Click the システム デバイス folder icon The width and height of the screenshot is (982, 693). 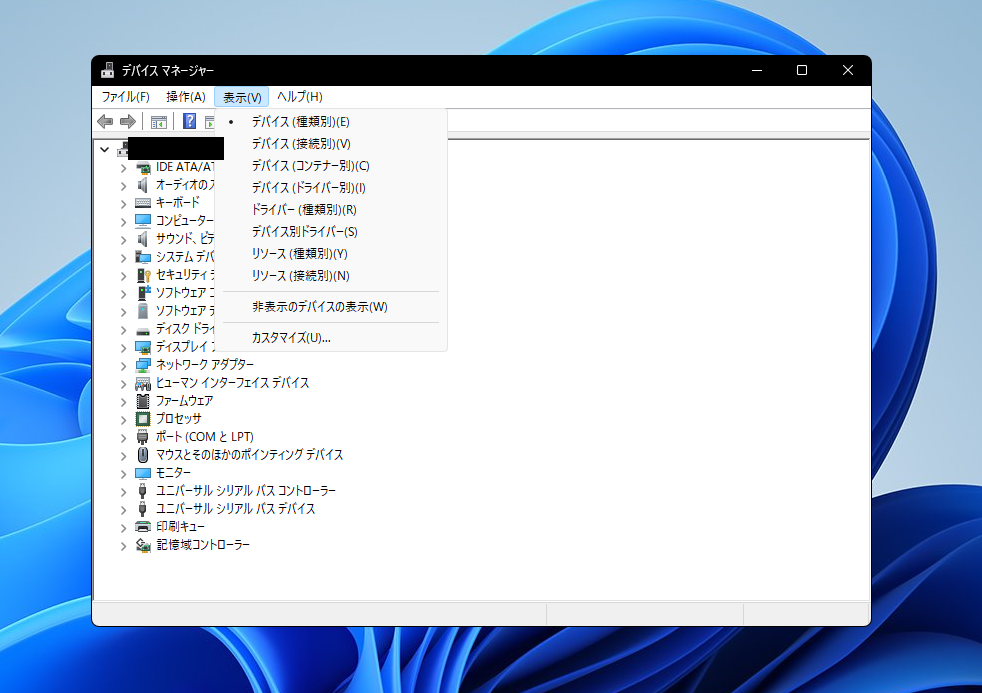pyautogui.click(x=143, y=257)
